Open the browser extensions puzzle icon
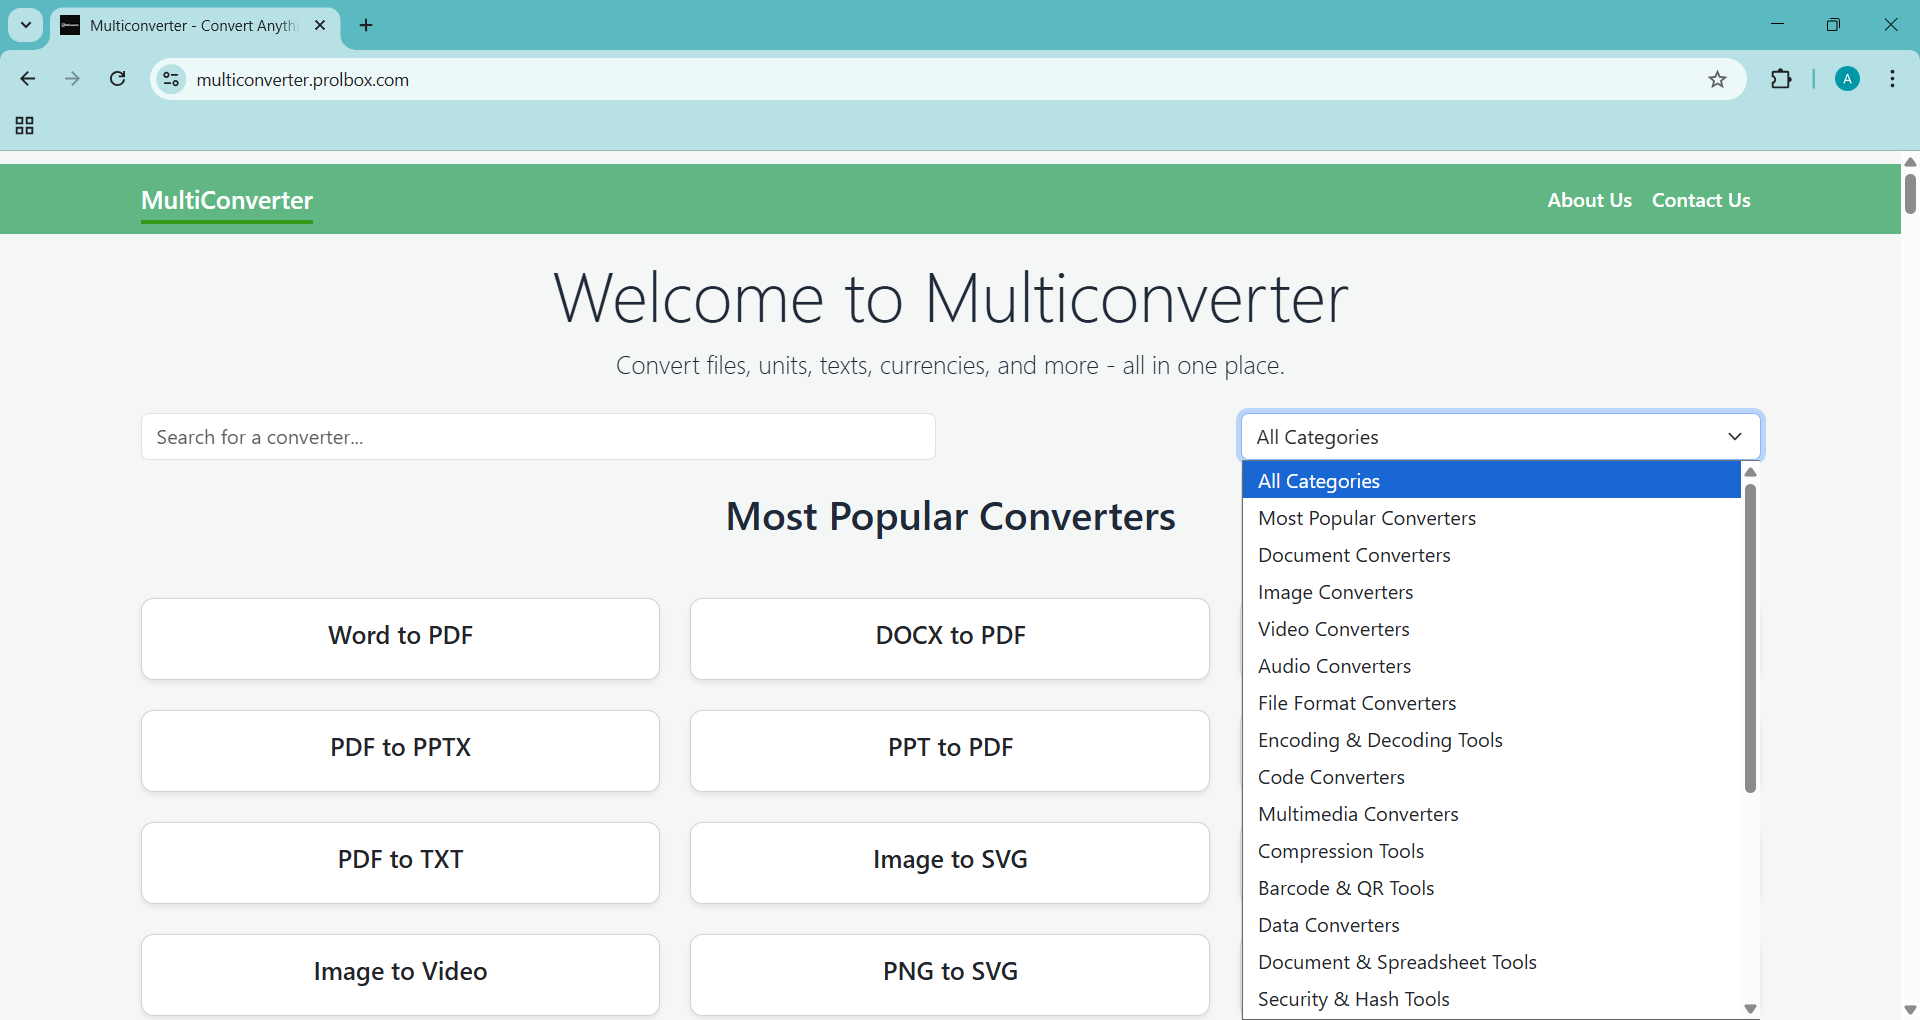This screenshot has width=1920, height=1020. pos(1781,80)
